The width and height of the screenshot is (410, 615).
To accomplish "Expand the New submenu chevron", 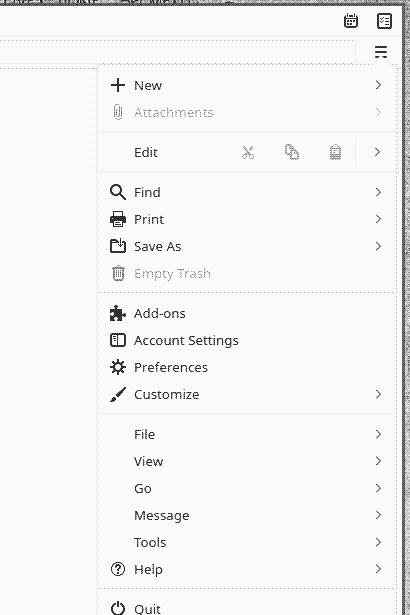I will coord(378,85).
